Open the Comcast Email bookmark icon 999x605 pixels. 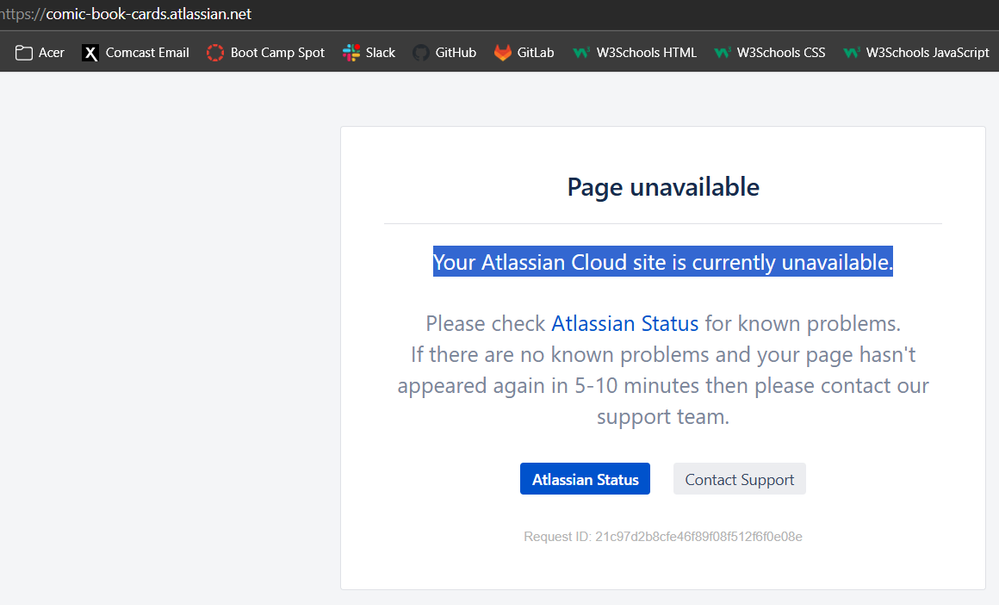point(90,52)
